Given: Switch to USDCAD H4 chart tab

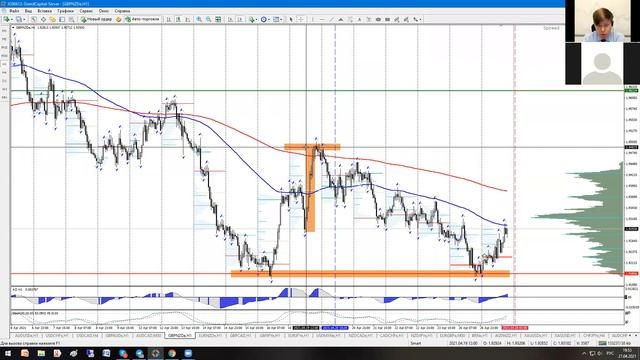Looking at the screenshot, I should (x=87, y=336).
